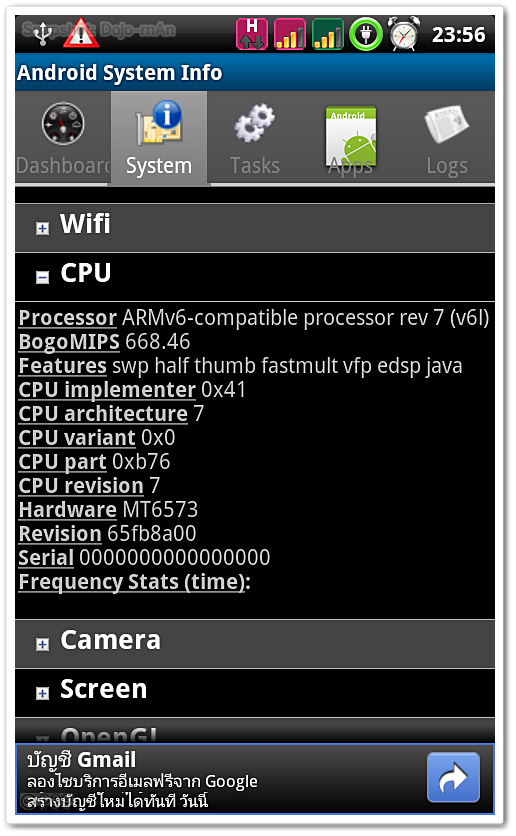Select the System info icon

[x=159, y=123]
